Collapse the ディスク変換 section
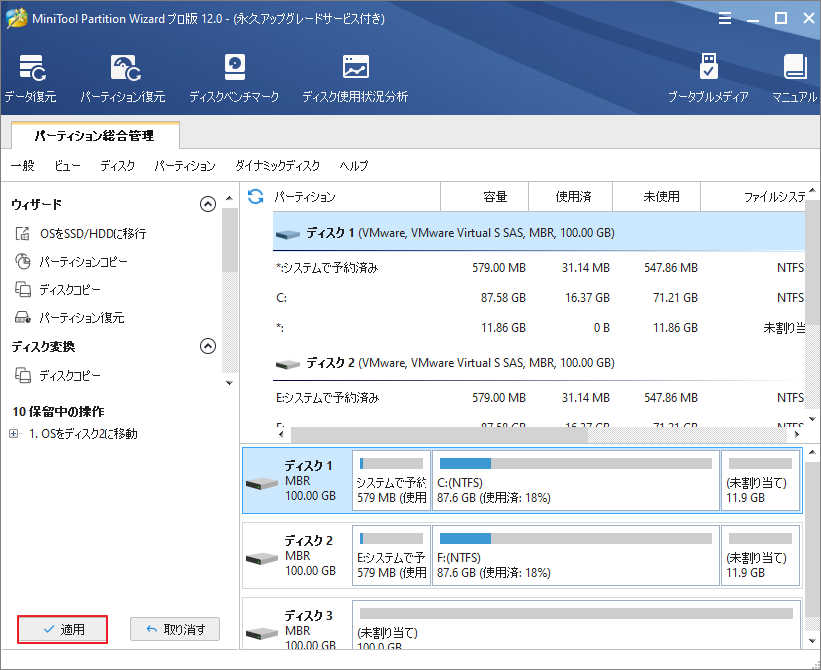The width and height of the screenshot is (821, 670). [208, 346]
